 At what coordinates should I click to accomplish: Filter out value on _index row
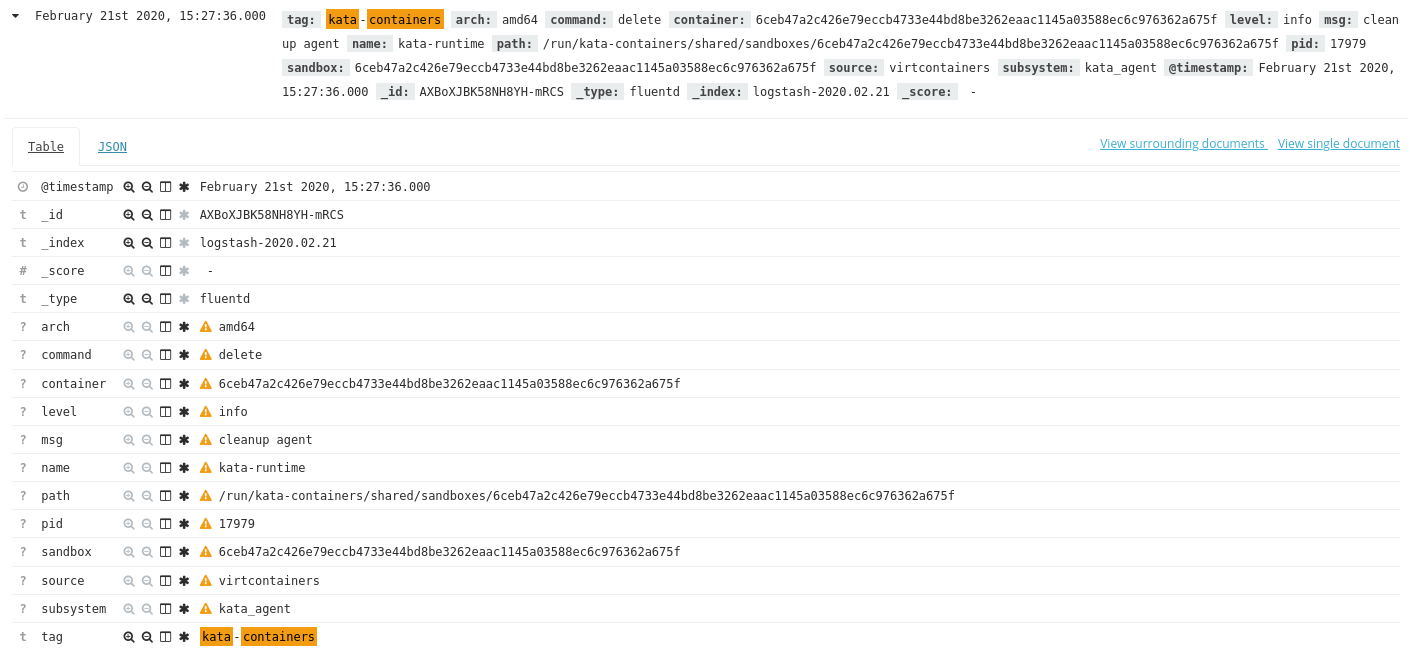tap(147, 243)
